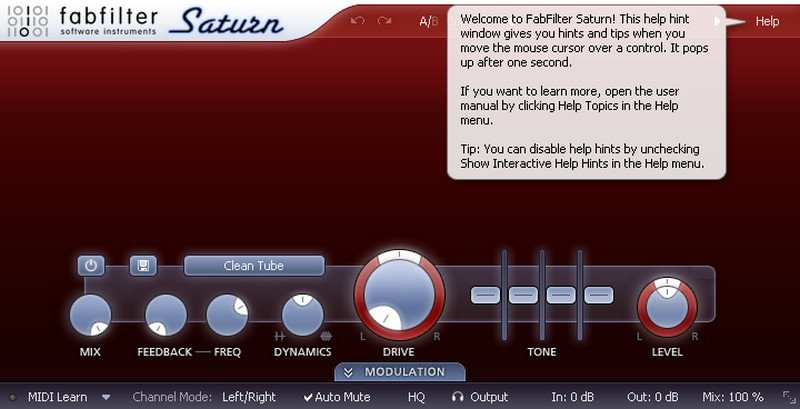Open the Help menu
This screenshot has height=409, width=800.
[x=766, y=21]
